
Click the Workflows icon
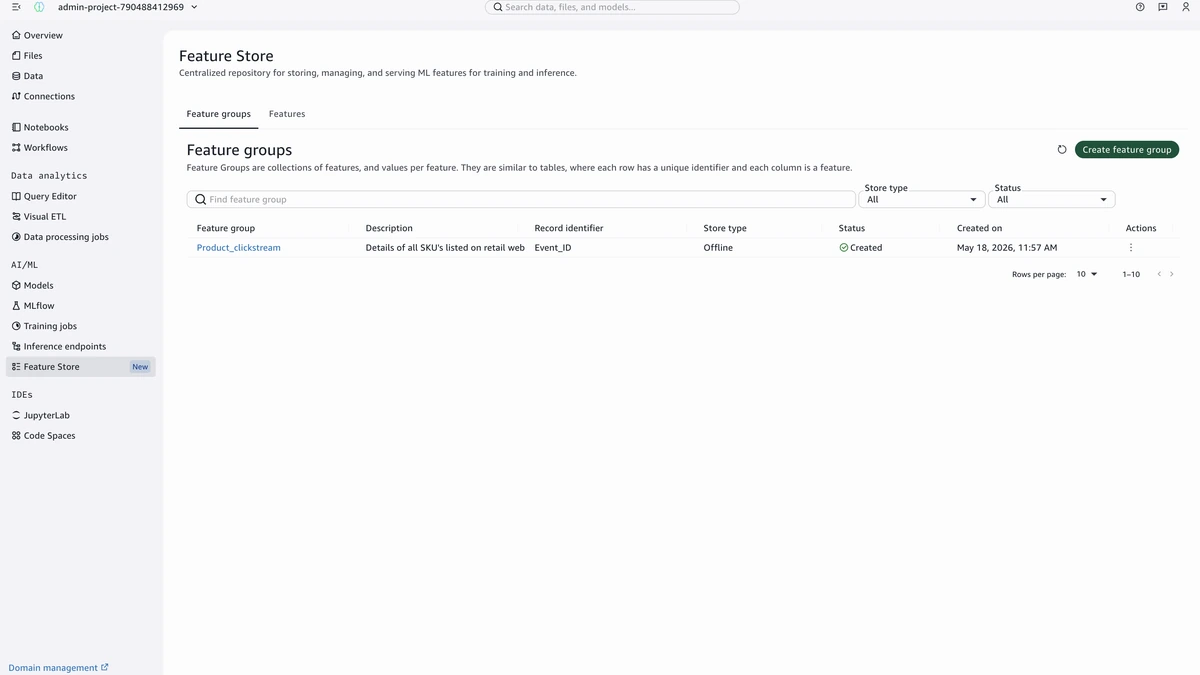point(16,147)
